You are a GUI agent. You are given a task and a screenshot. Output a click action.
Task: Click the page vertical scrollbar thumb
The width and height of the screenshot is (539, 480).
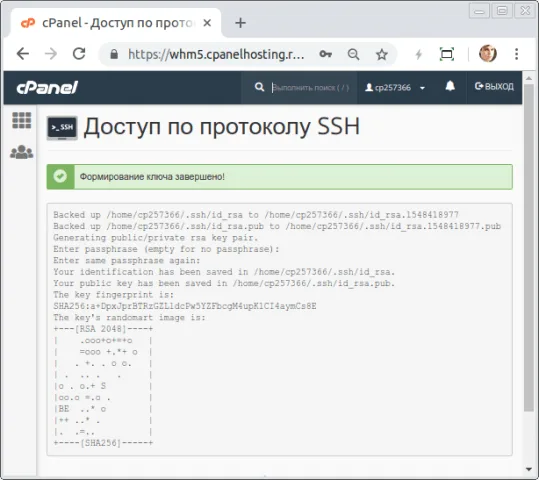click(x=529, y=248)
